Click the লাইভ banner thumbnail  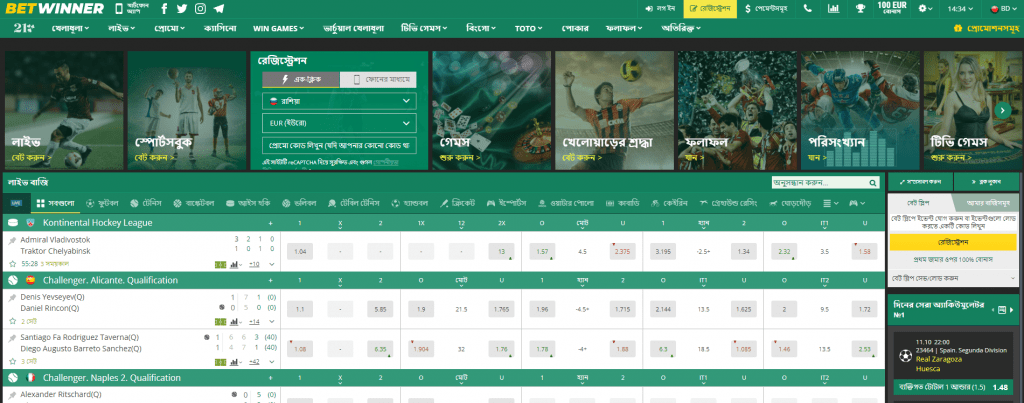tap(64, 110)
